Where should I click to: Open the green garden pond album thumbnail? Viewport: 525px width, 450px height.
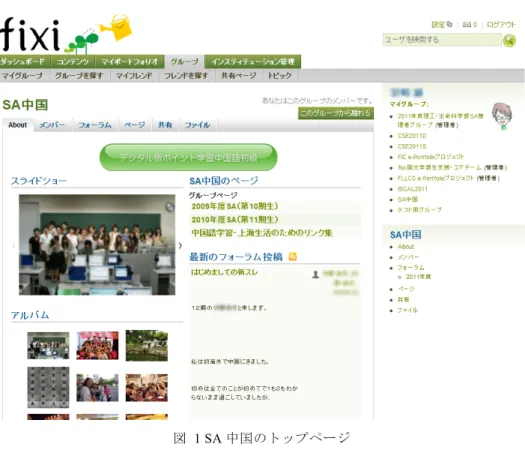[147, 346]
